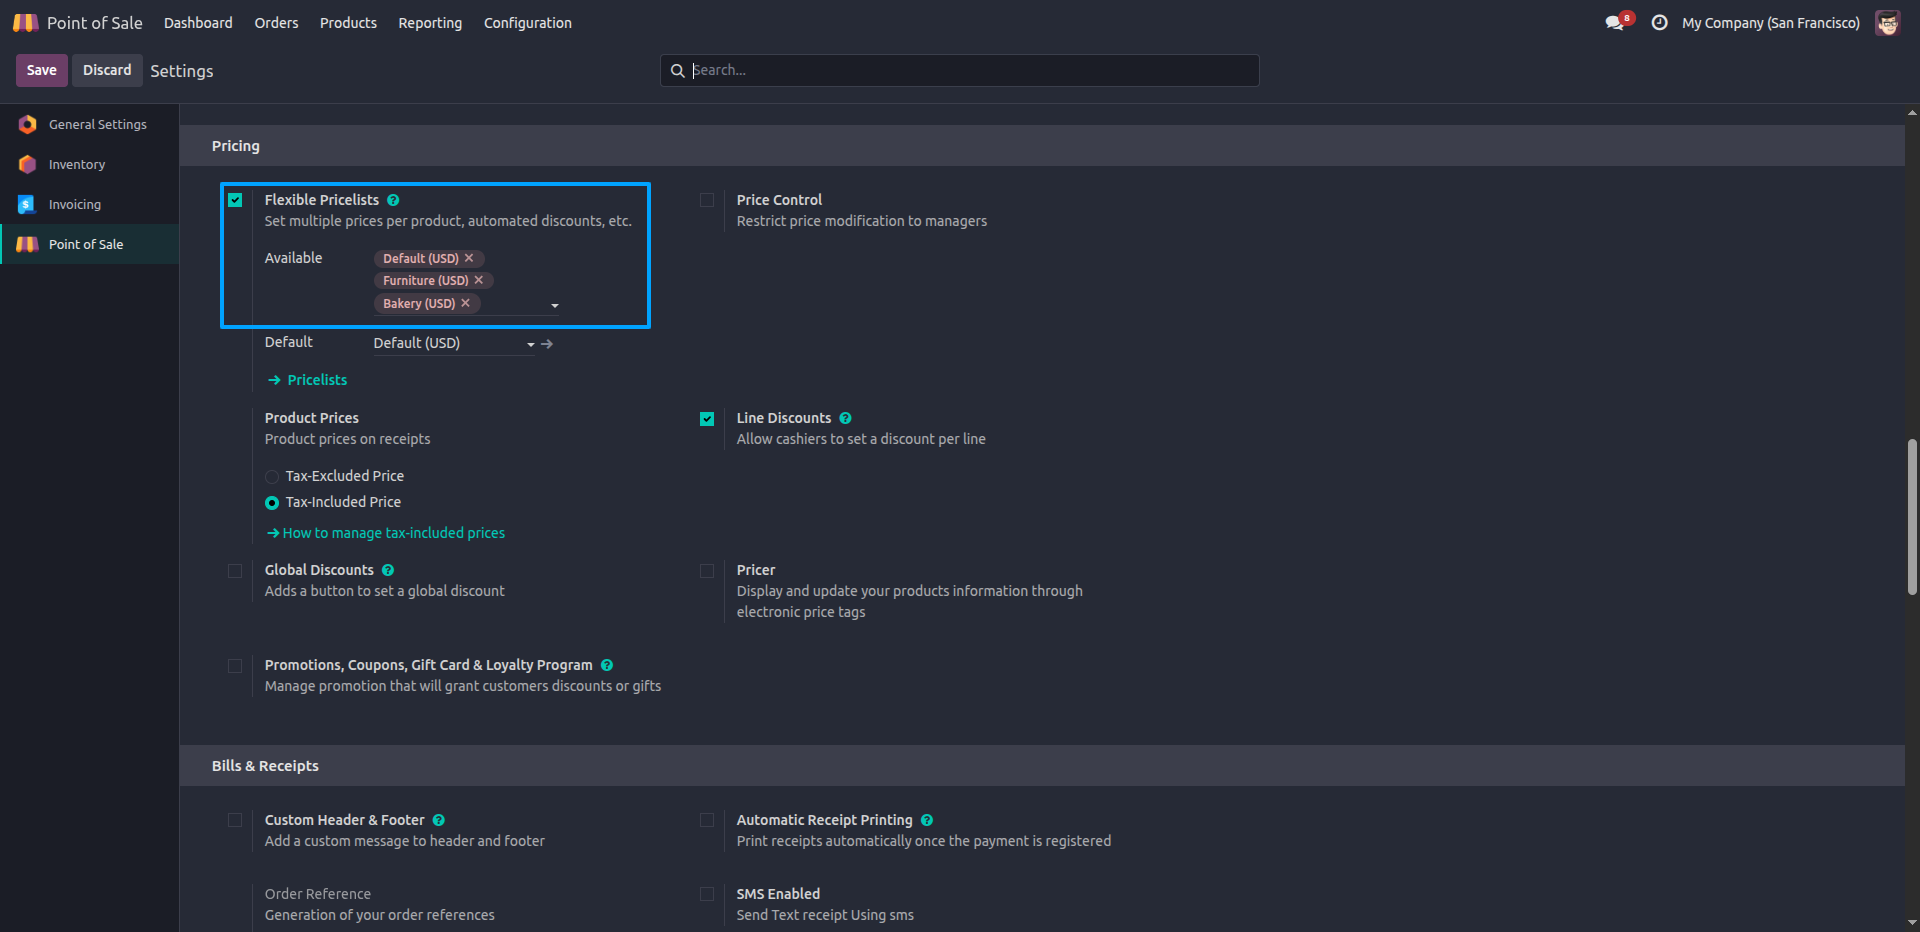Click the settings search field
1920x932 pixels.
(x=960, y=70)
